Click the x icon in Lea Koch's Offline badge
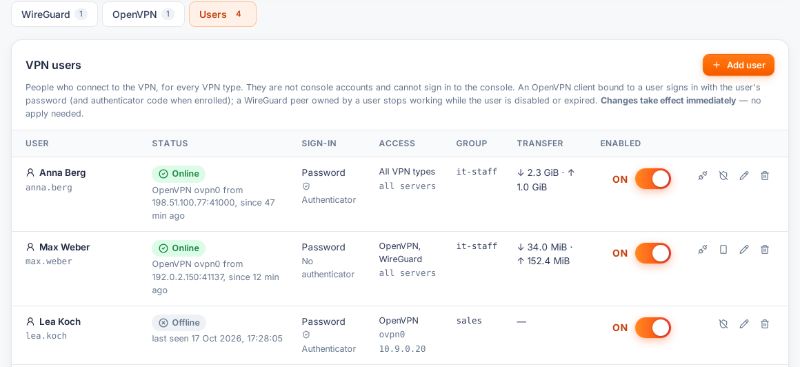Screen dimensions: 800x367 click(163, 323)
